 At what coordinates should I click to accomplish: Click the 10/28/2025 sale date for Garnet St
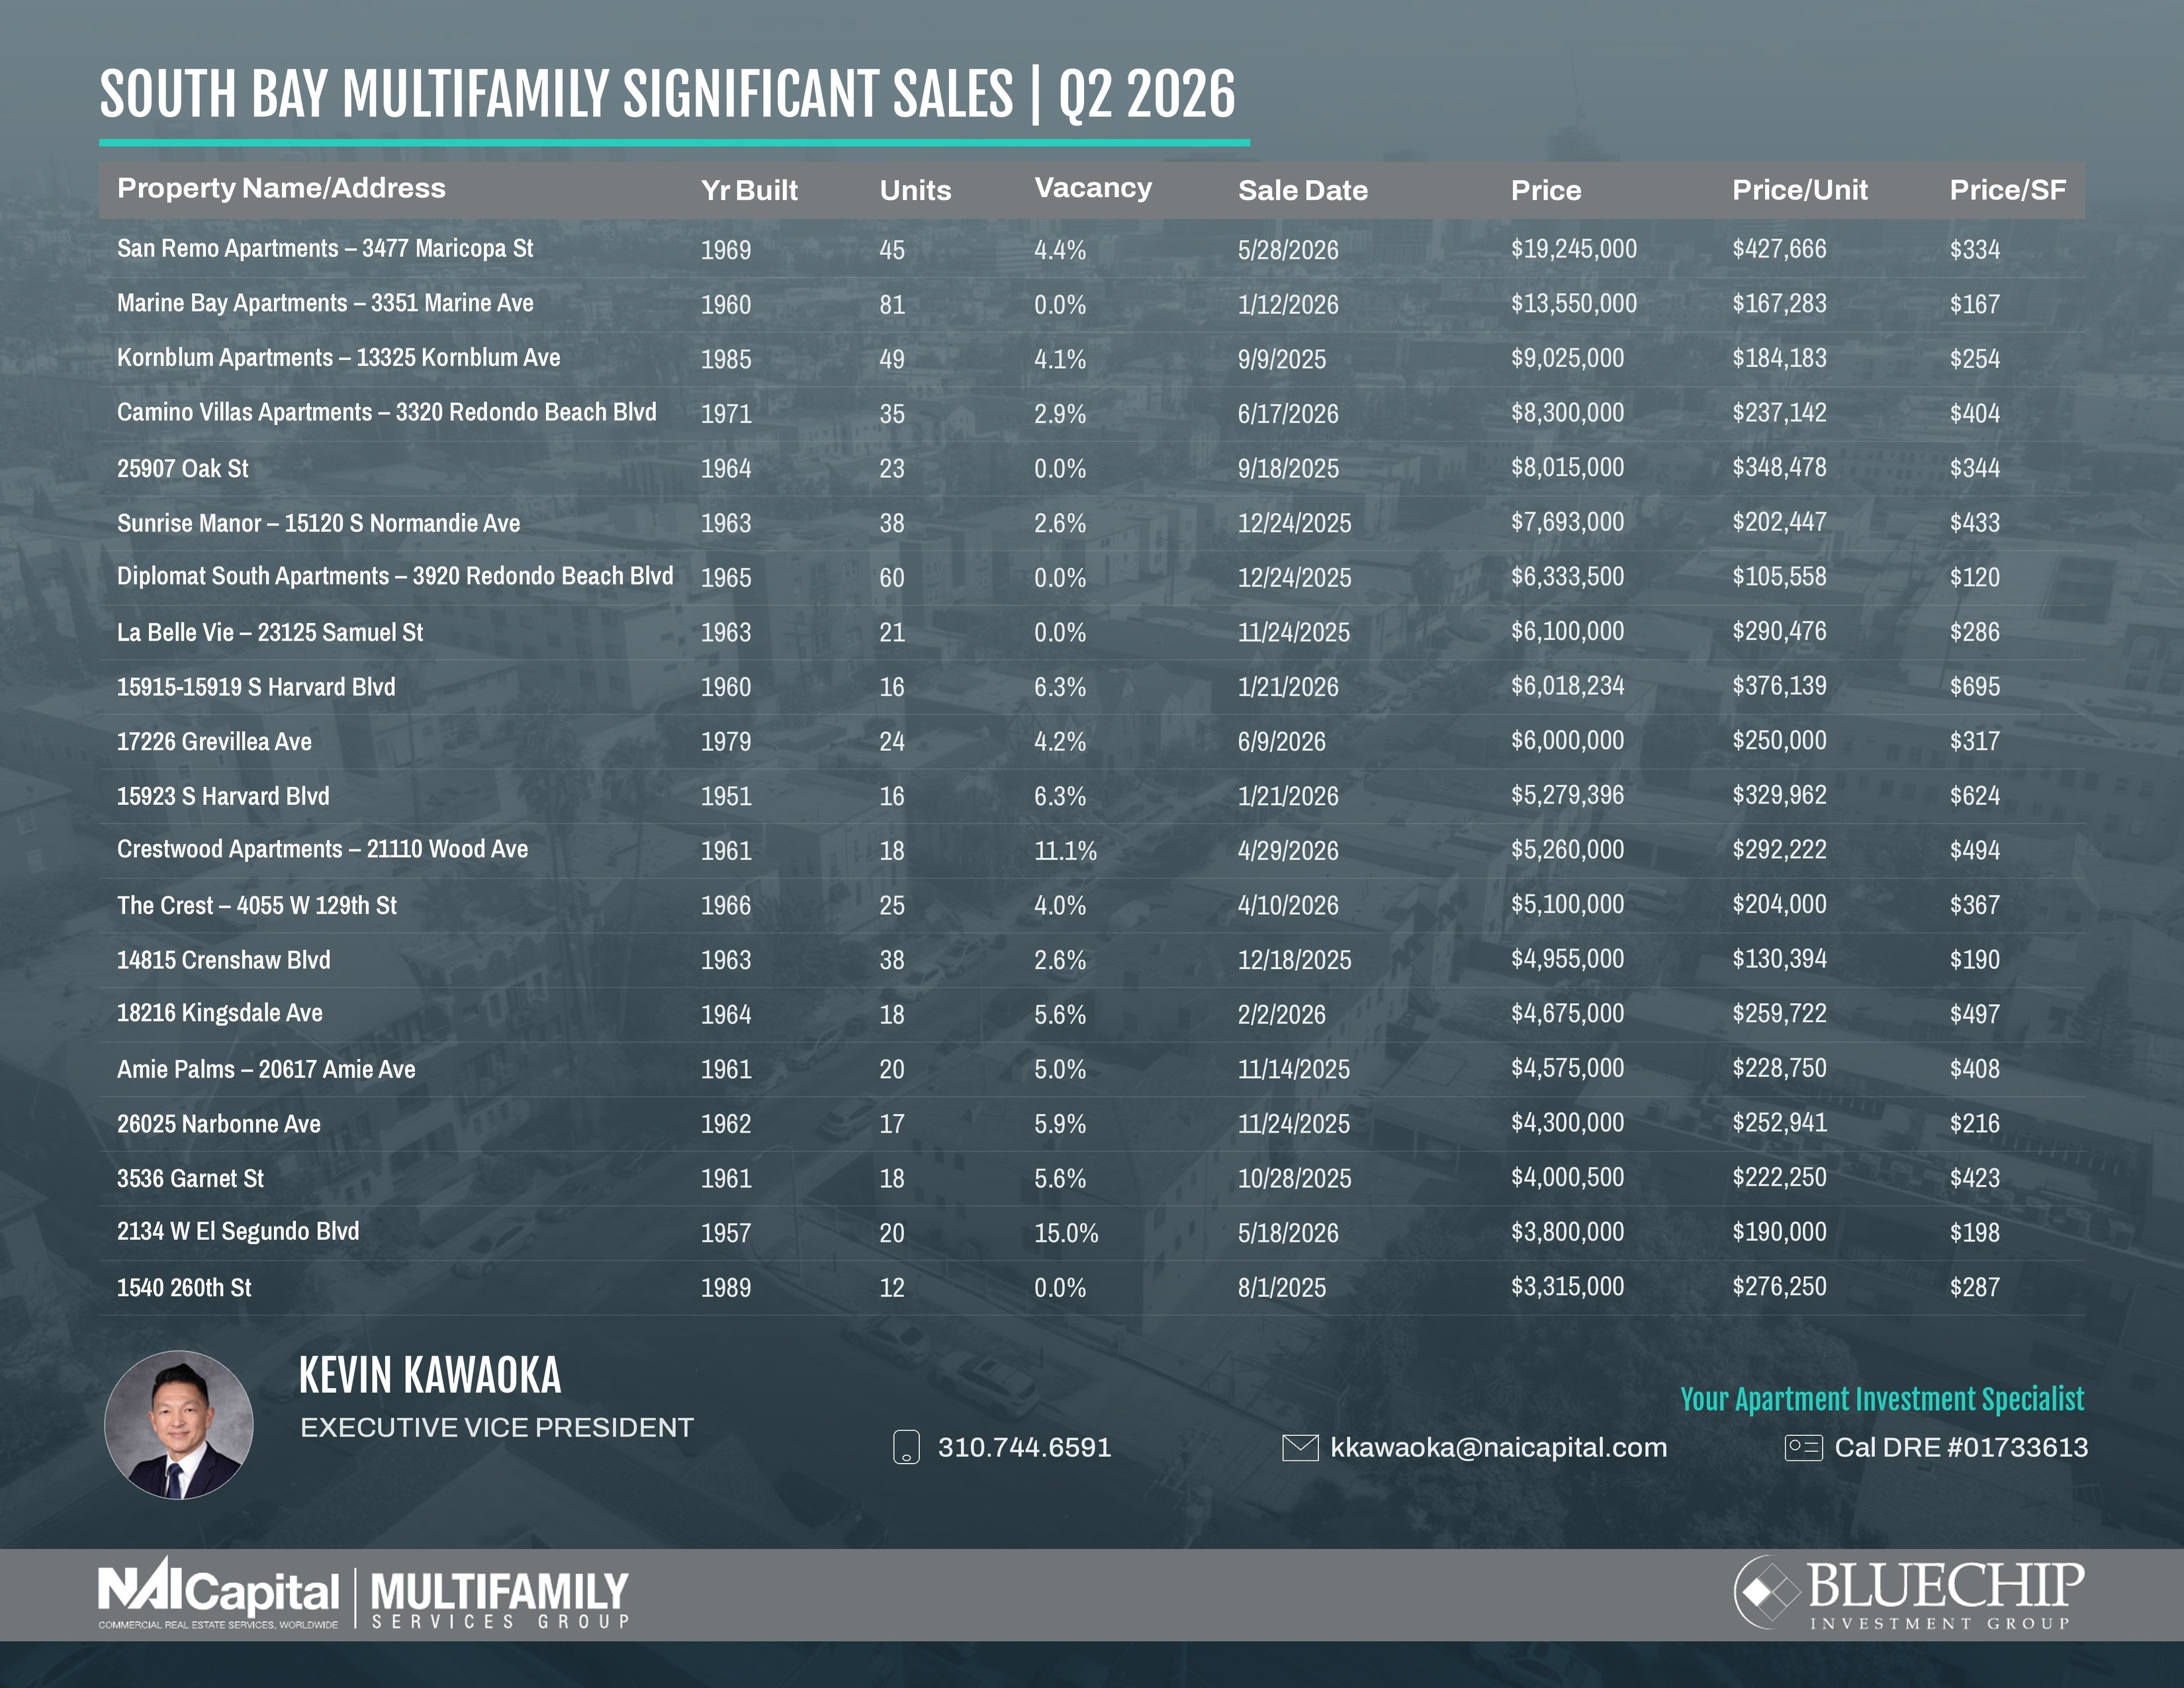(1294, 1179)
